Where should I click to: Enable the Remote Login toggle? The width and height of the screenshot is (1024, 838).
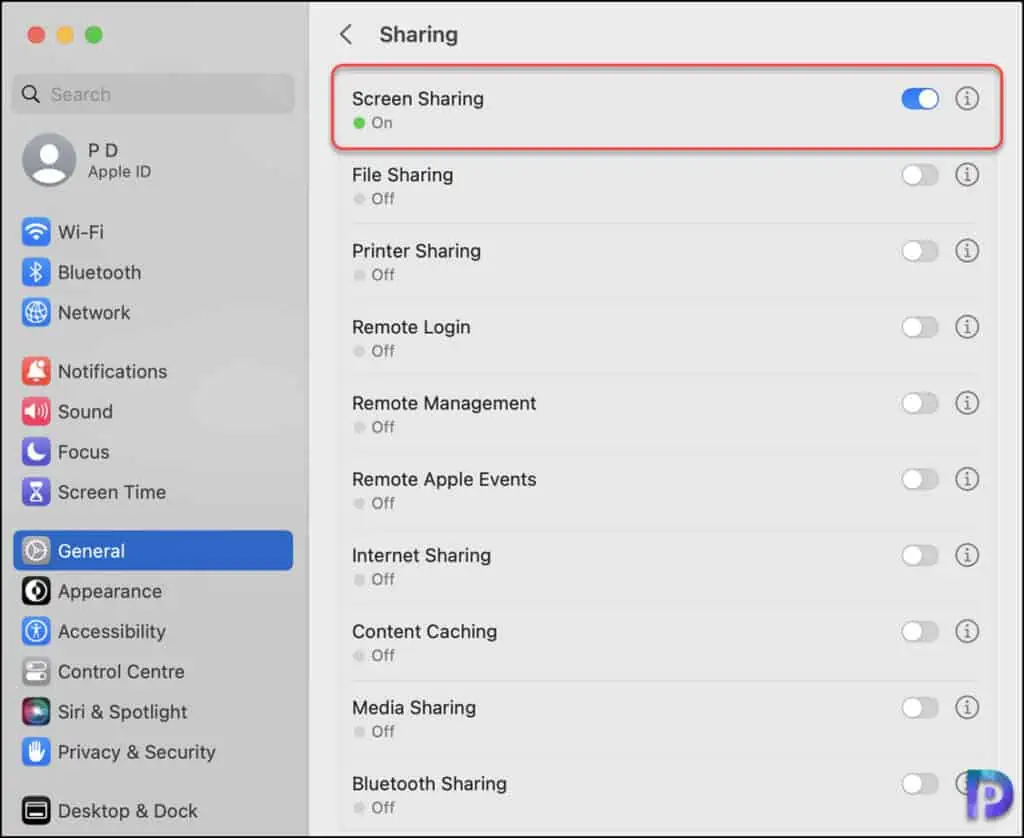pos(920,327)
